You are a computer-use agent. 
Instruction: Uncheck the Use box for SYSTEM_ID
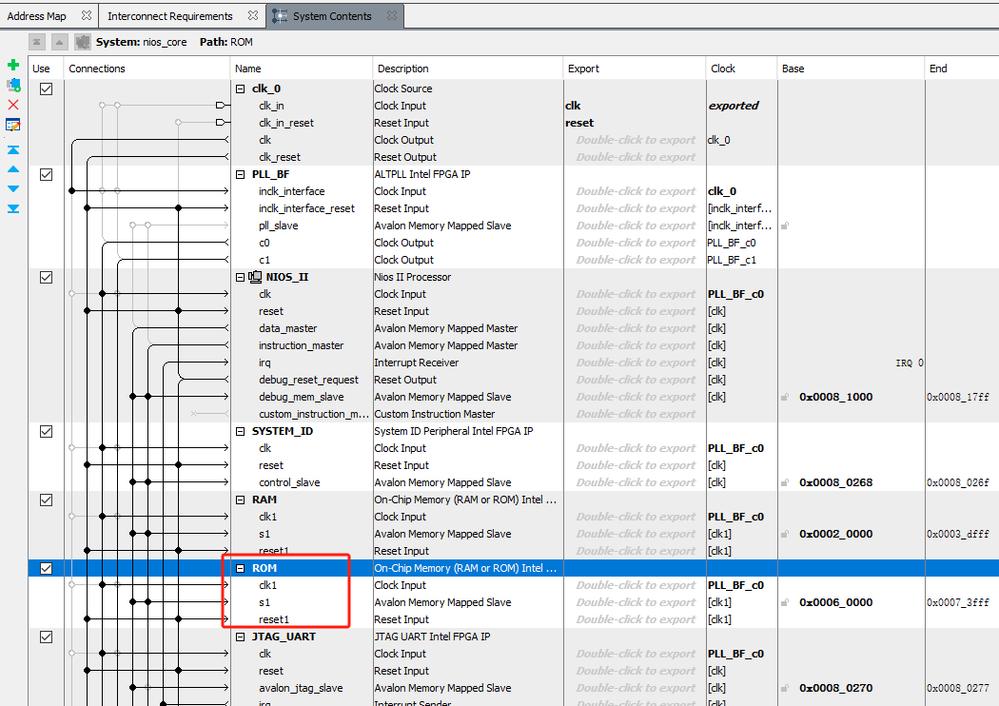click(x=46, y=431)
